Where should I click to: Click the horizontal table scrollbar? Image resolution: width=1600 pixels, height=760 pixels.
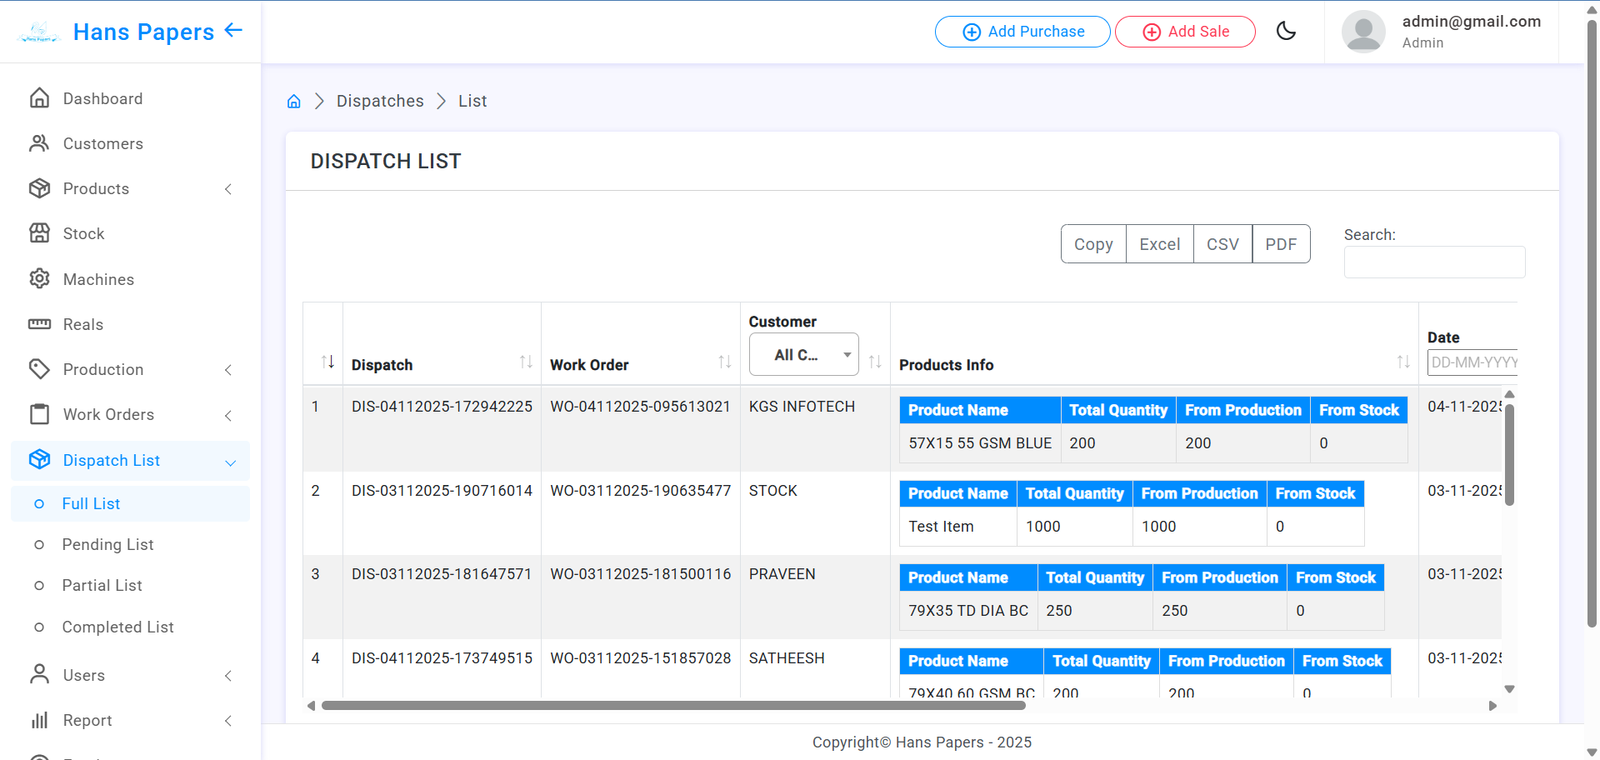click(673, 706)
